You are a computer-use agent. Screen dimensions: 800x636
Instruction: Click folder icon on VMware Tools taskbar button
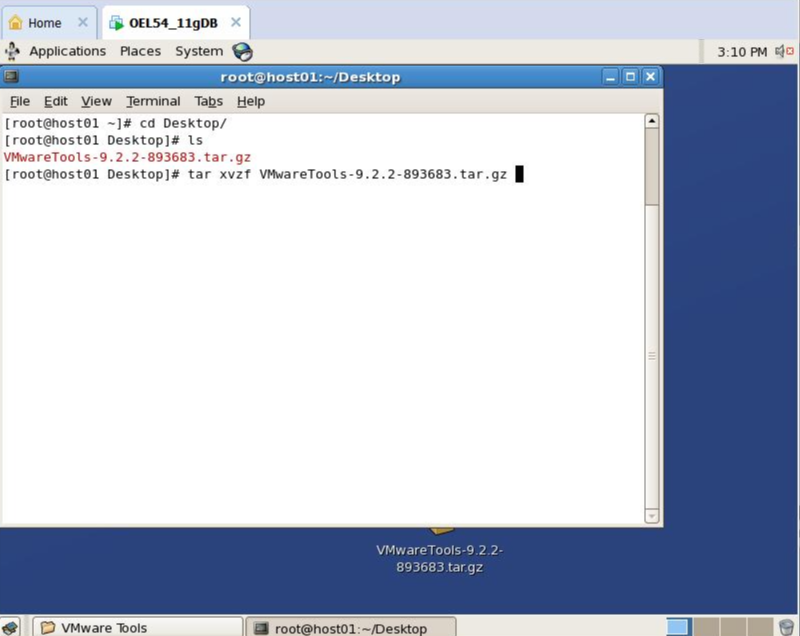coord(48,627)
